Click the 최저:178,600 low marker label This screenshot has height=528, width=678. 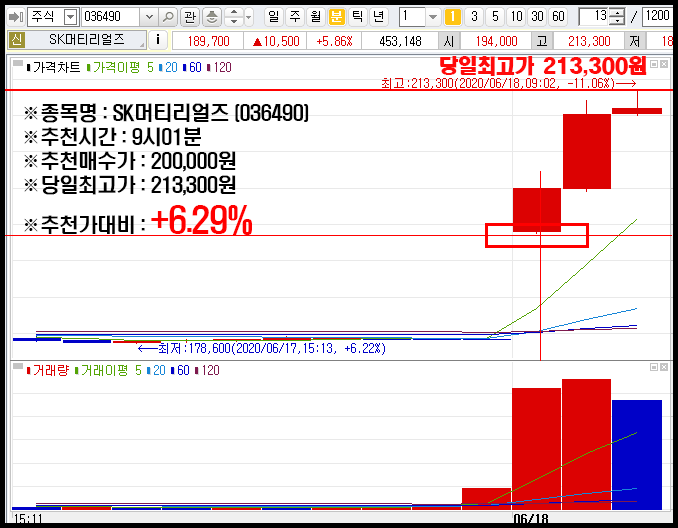[262, 348]
